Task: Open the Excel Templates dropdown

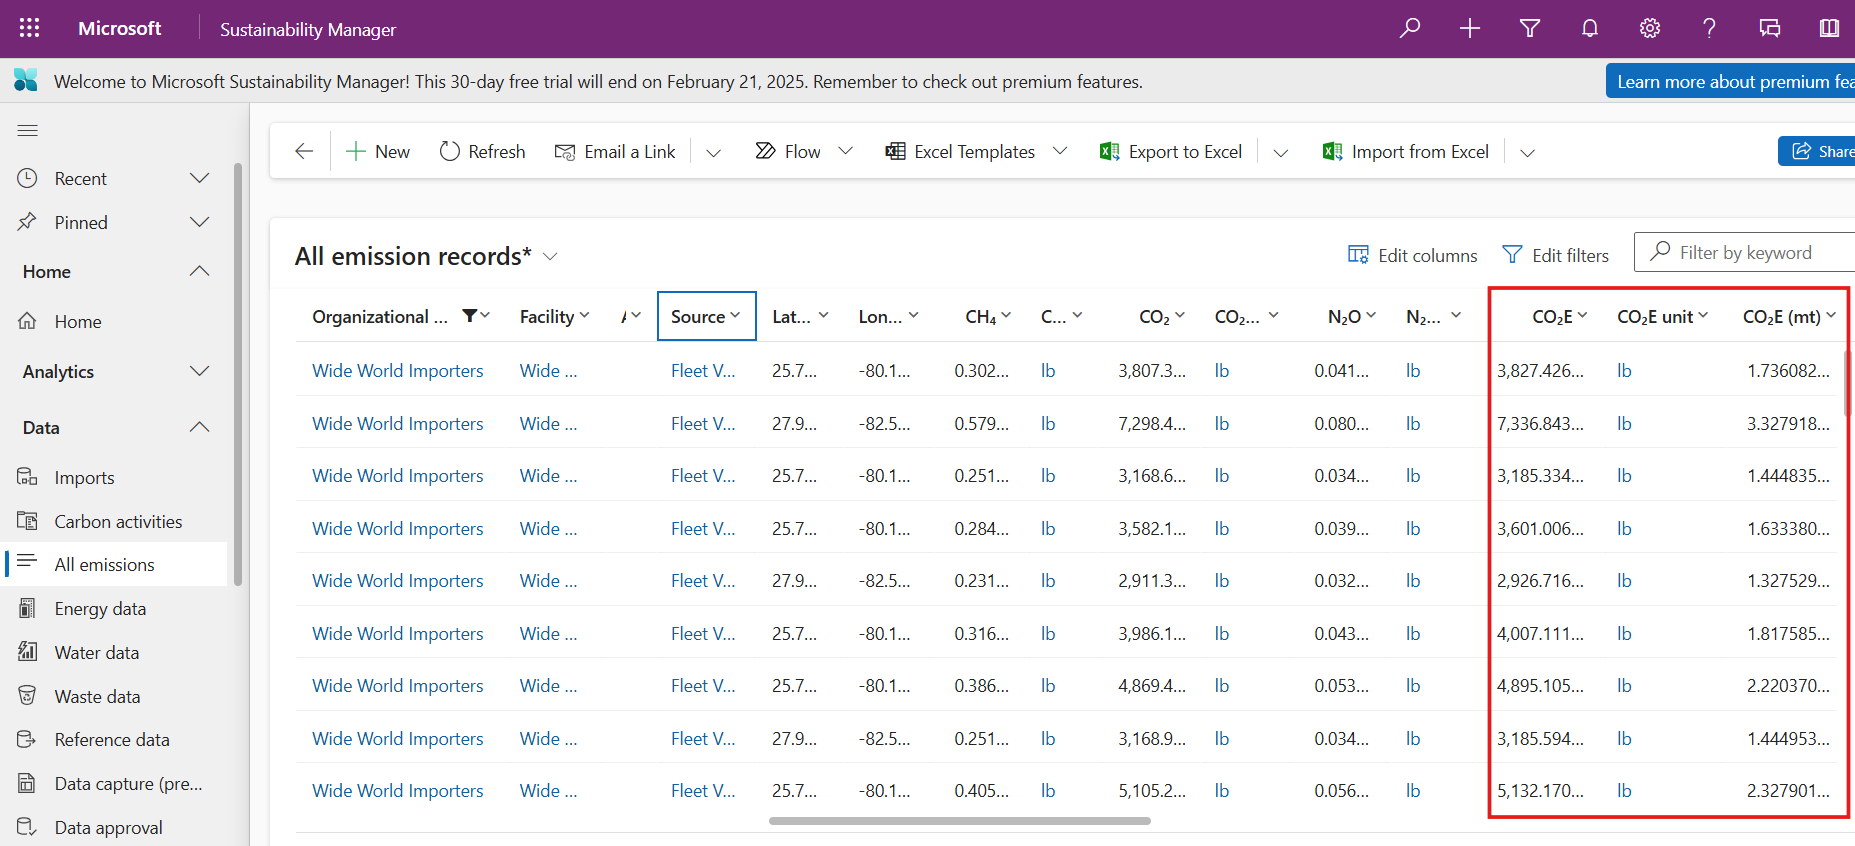Action: pyautogui.click(x=1060, y=151)
